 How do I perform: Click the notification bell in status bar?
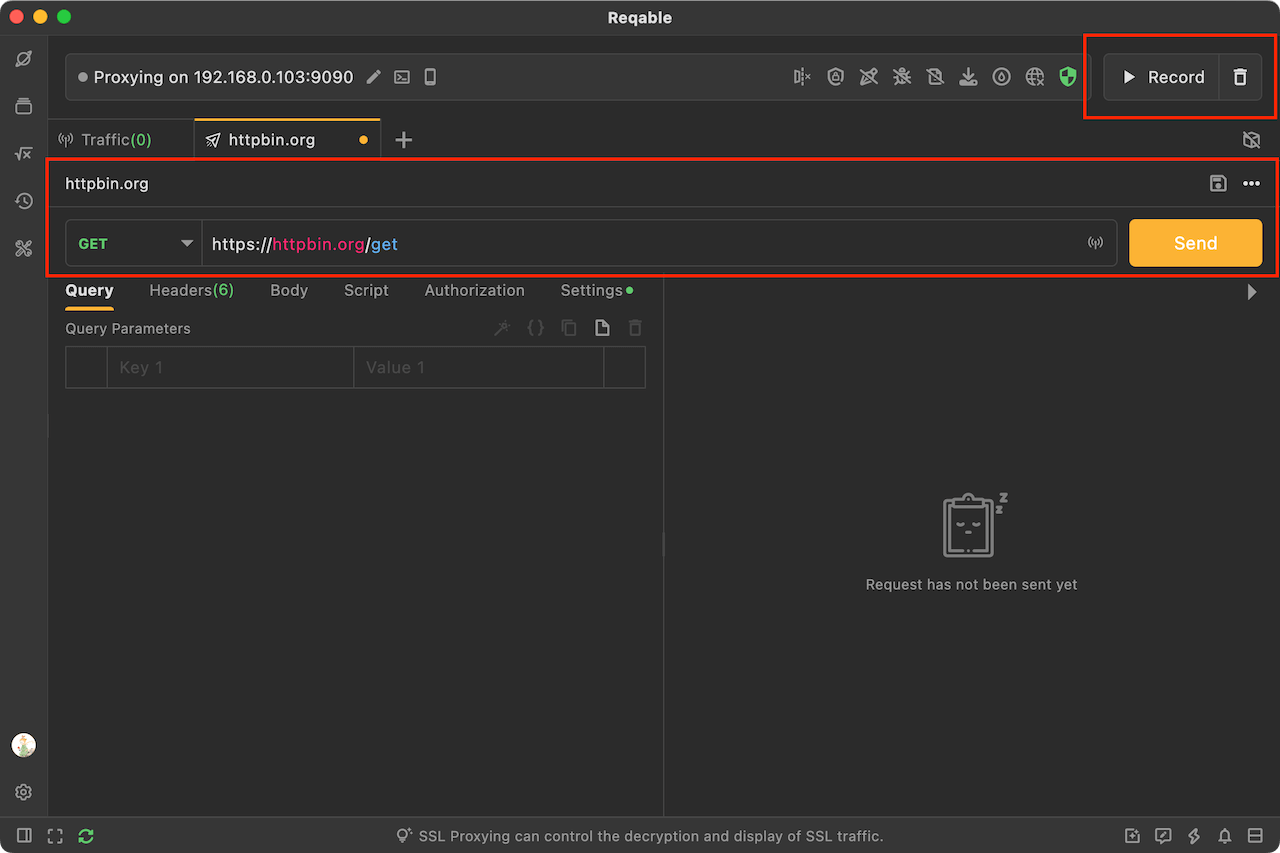coord(1224,836)
